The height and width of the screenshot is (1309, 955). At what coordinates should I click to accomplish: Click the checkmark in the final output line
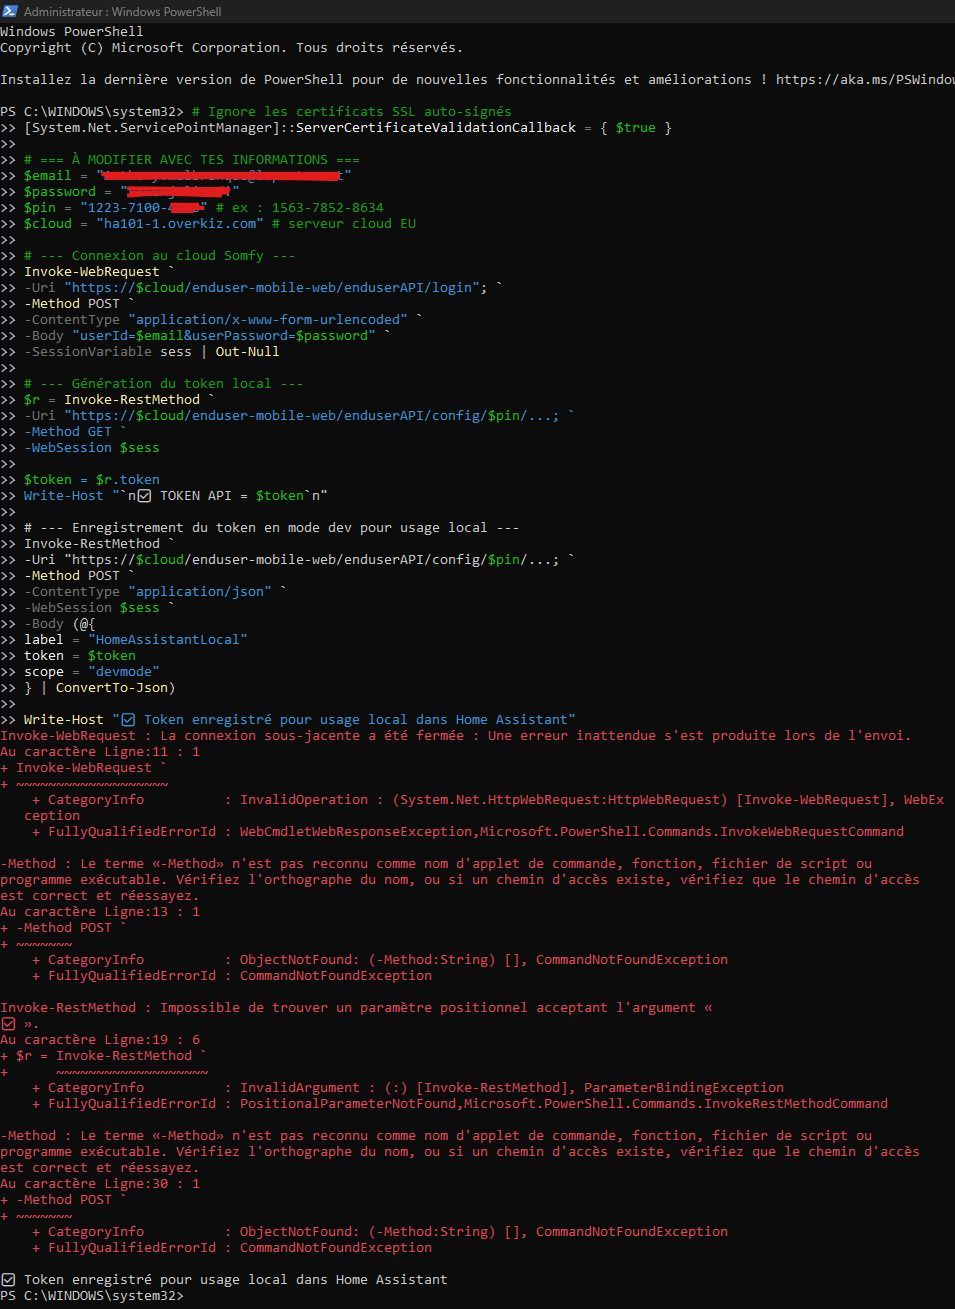click(x=8, y=1280)
